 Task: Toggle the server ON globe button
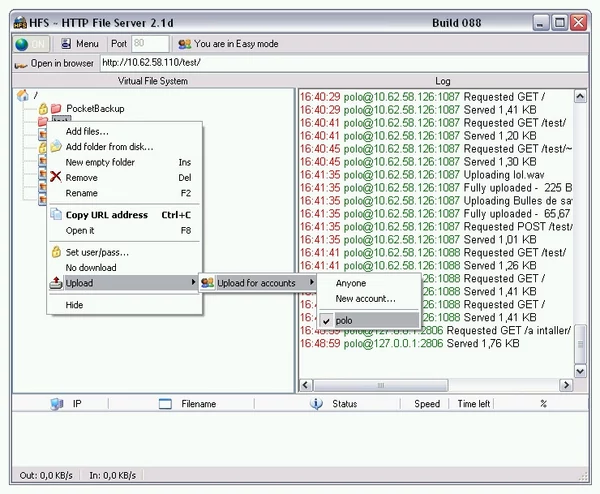coord(31,44)
